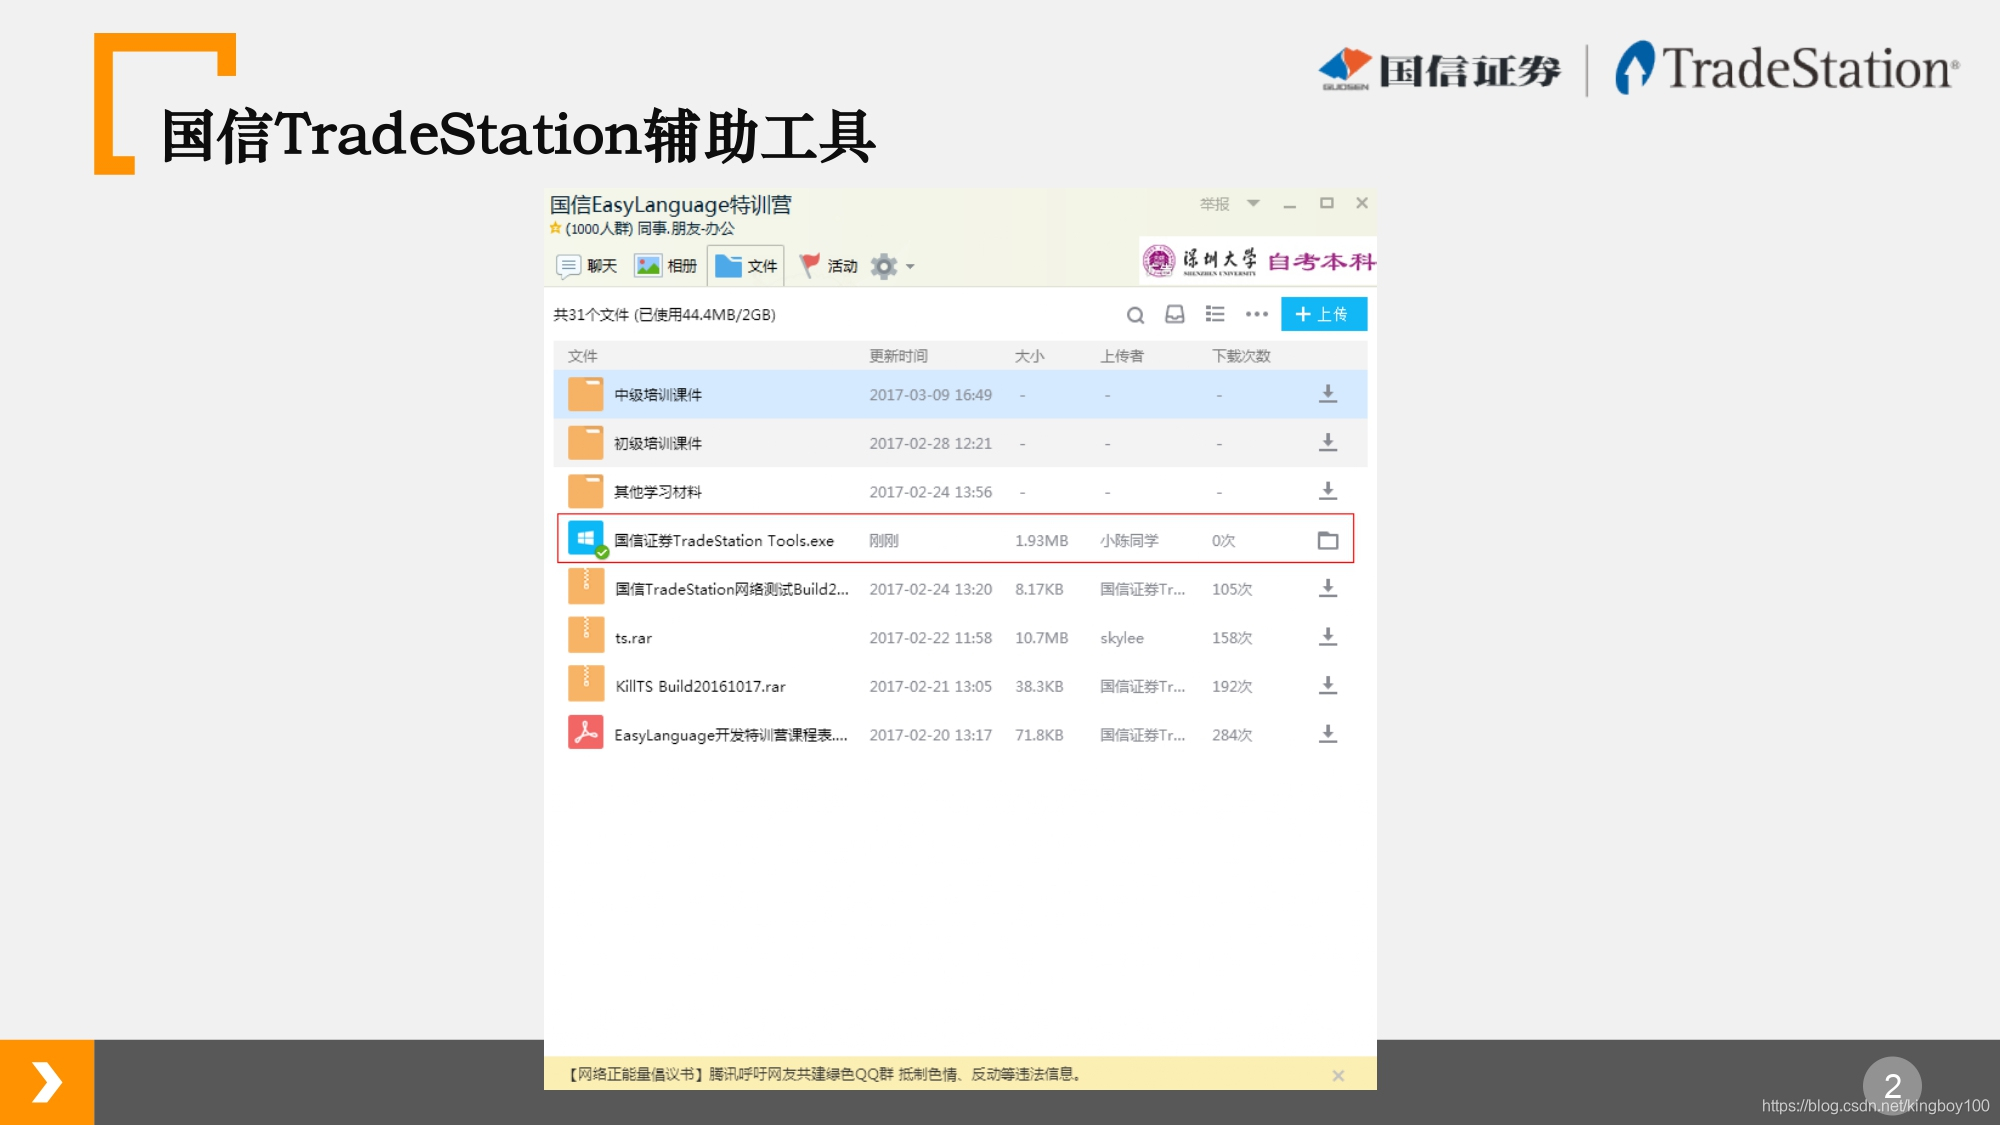Click the archive icon of 国信TradeStation网络测试Build
The image size is (2000, 1125).
(586, 588)
